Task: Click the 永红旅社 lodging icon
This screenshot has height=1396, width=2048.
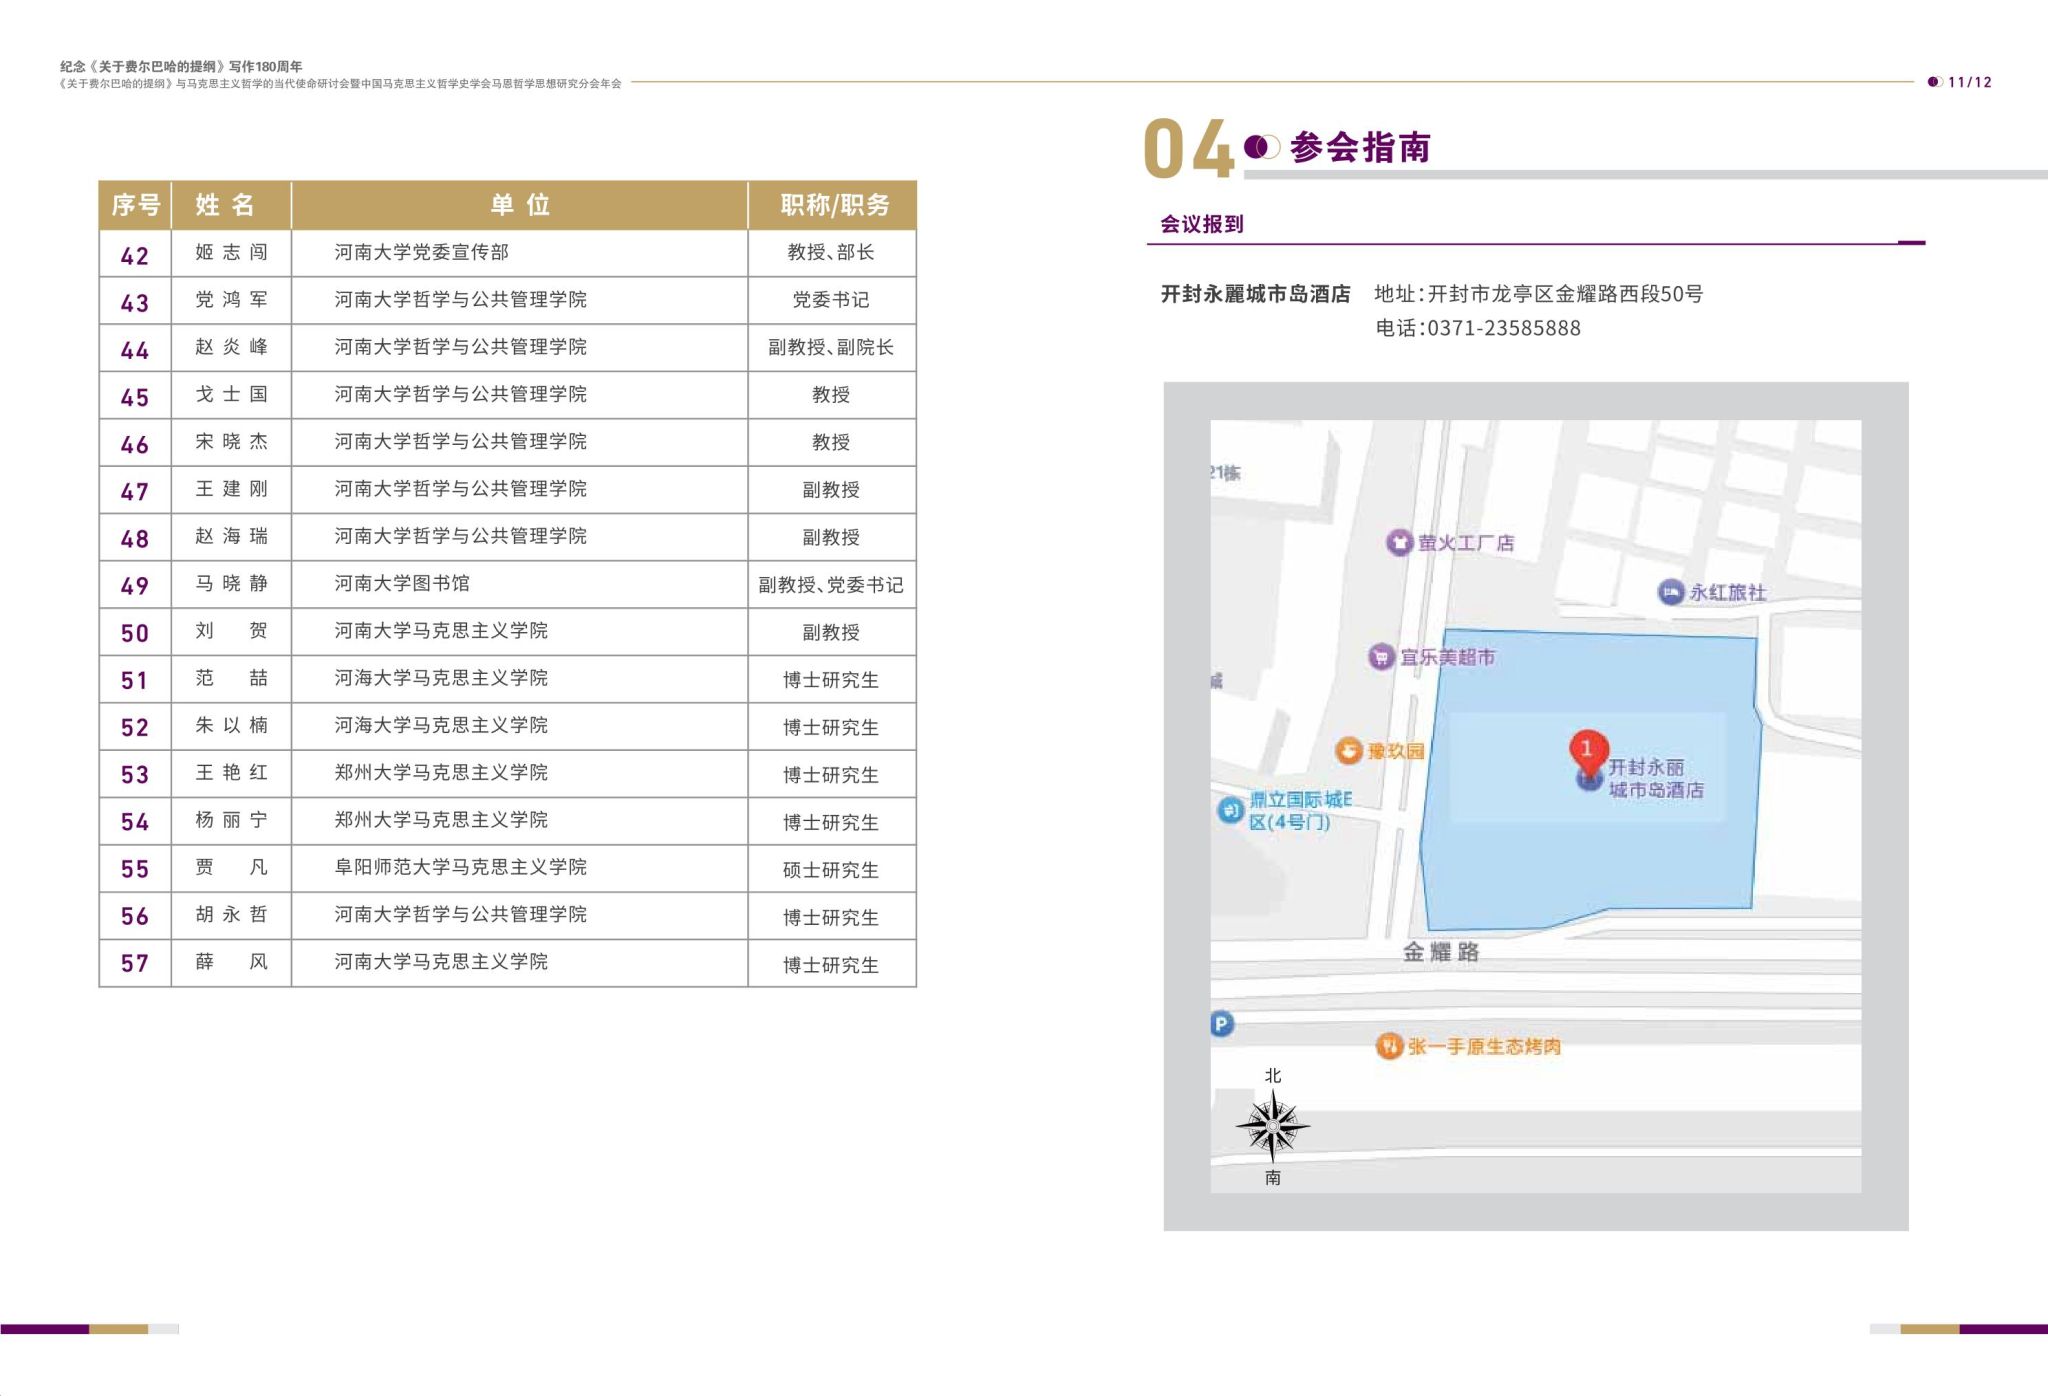Action: pyautogui.click(x=1670, y=592)
